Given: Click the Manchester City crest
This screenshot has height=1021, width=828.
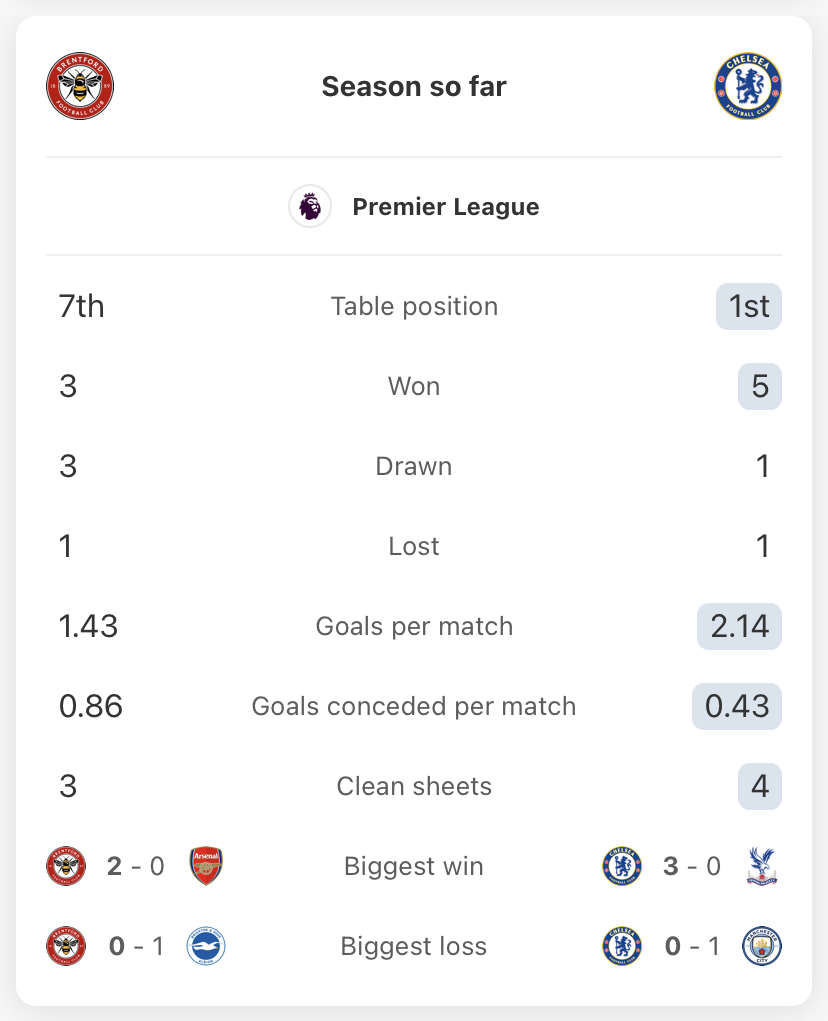Looking at the screenshot, I should [x=762, y=946].
